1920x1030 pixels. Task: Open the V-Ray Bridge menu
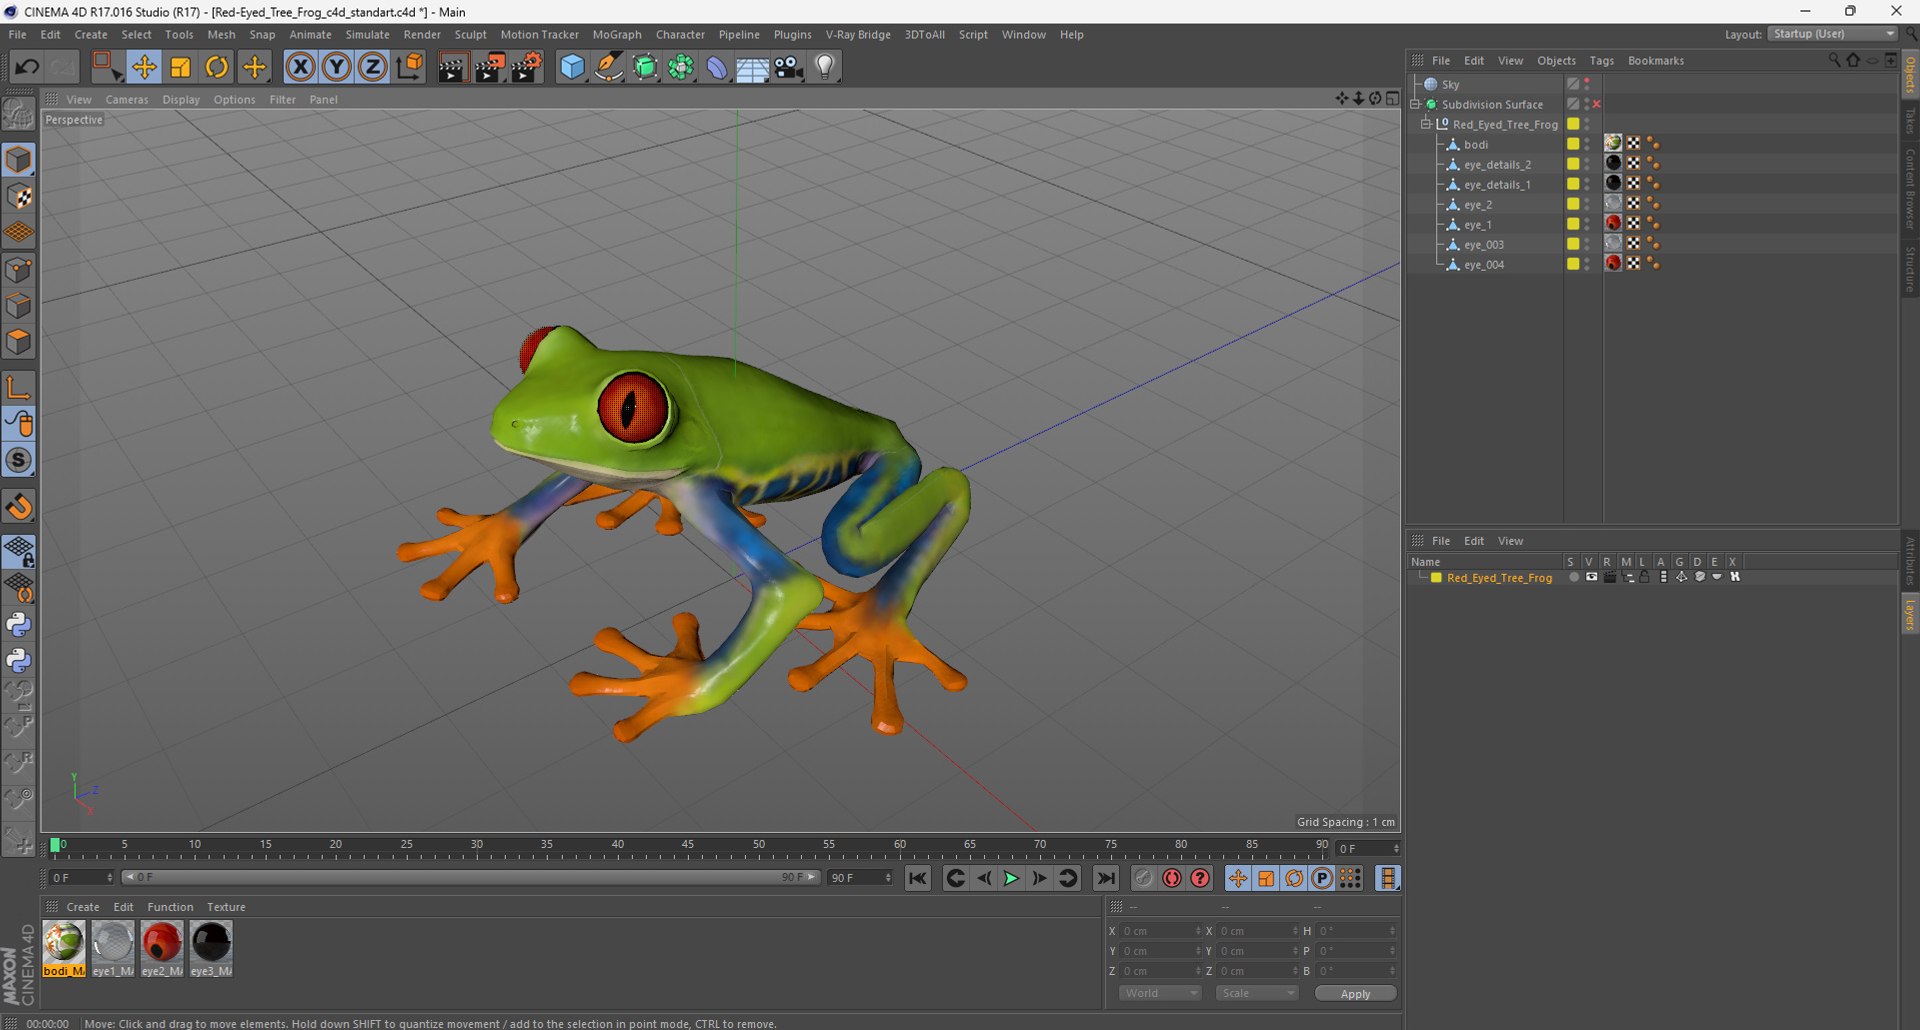pos(857,34)
